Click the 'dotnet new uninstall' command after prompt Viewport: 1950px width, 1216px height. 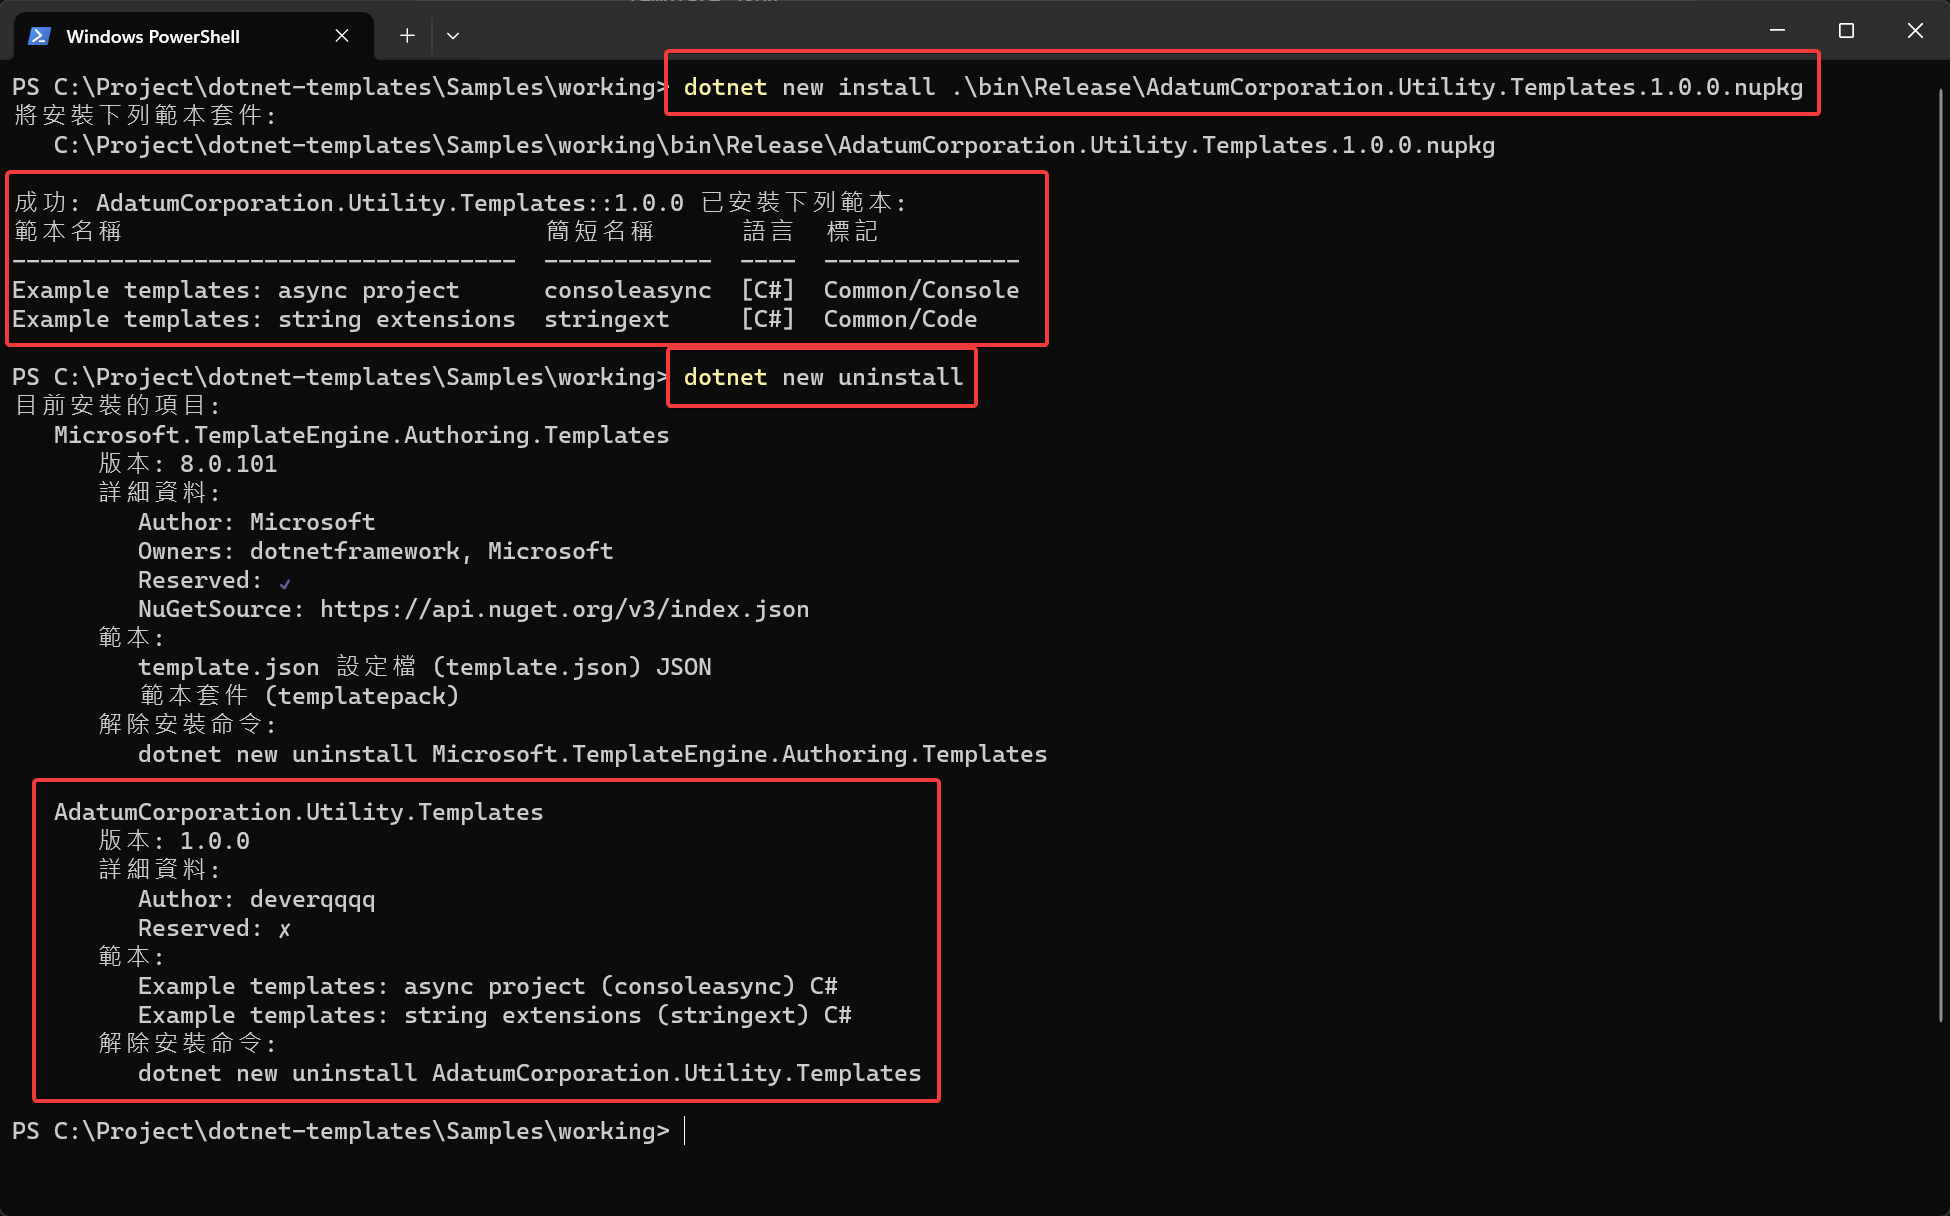click(823, 377)
